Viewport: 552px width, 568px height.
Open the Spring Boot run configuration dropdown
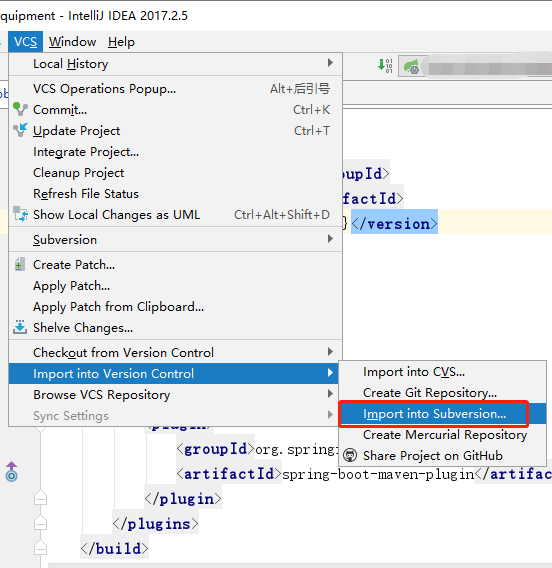pos(475,67)
